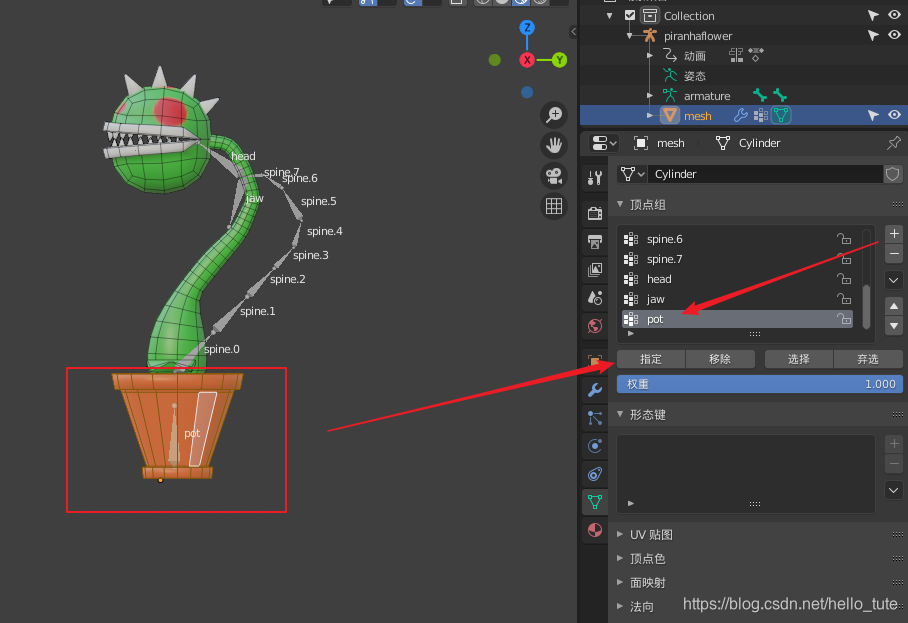Image resolution: width=908 pixels, height=623 pixels.
Task: Open the Particles properties tab
Action: pos(595,418)
